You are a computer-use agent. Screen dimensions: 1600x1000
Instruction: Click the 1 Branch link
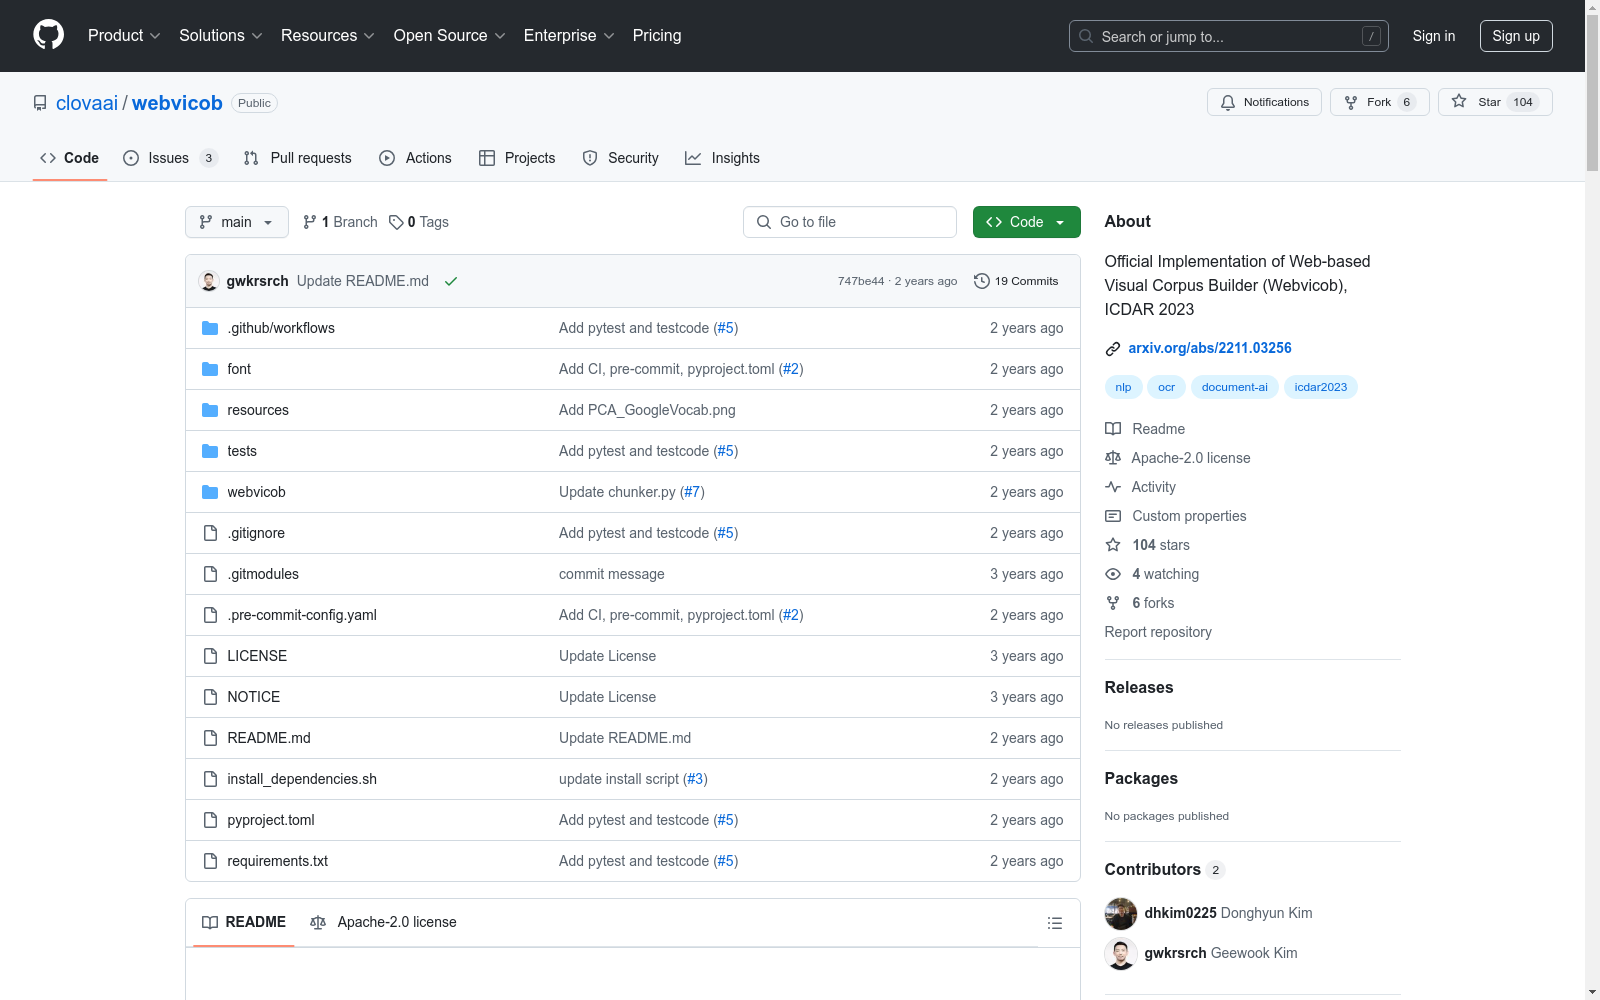[x=340, y=222]
